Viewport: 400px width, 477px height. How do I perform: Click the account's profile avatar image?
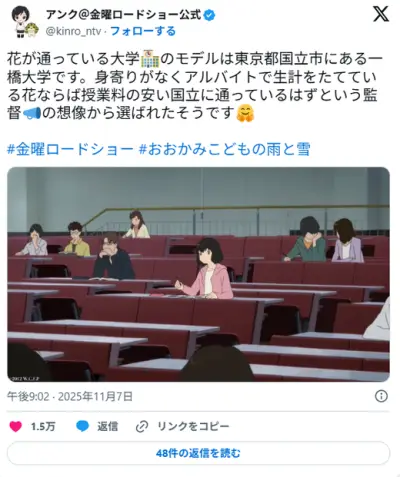24,22
